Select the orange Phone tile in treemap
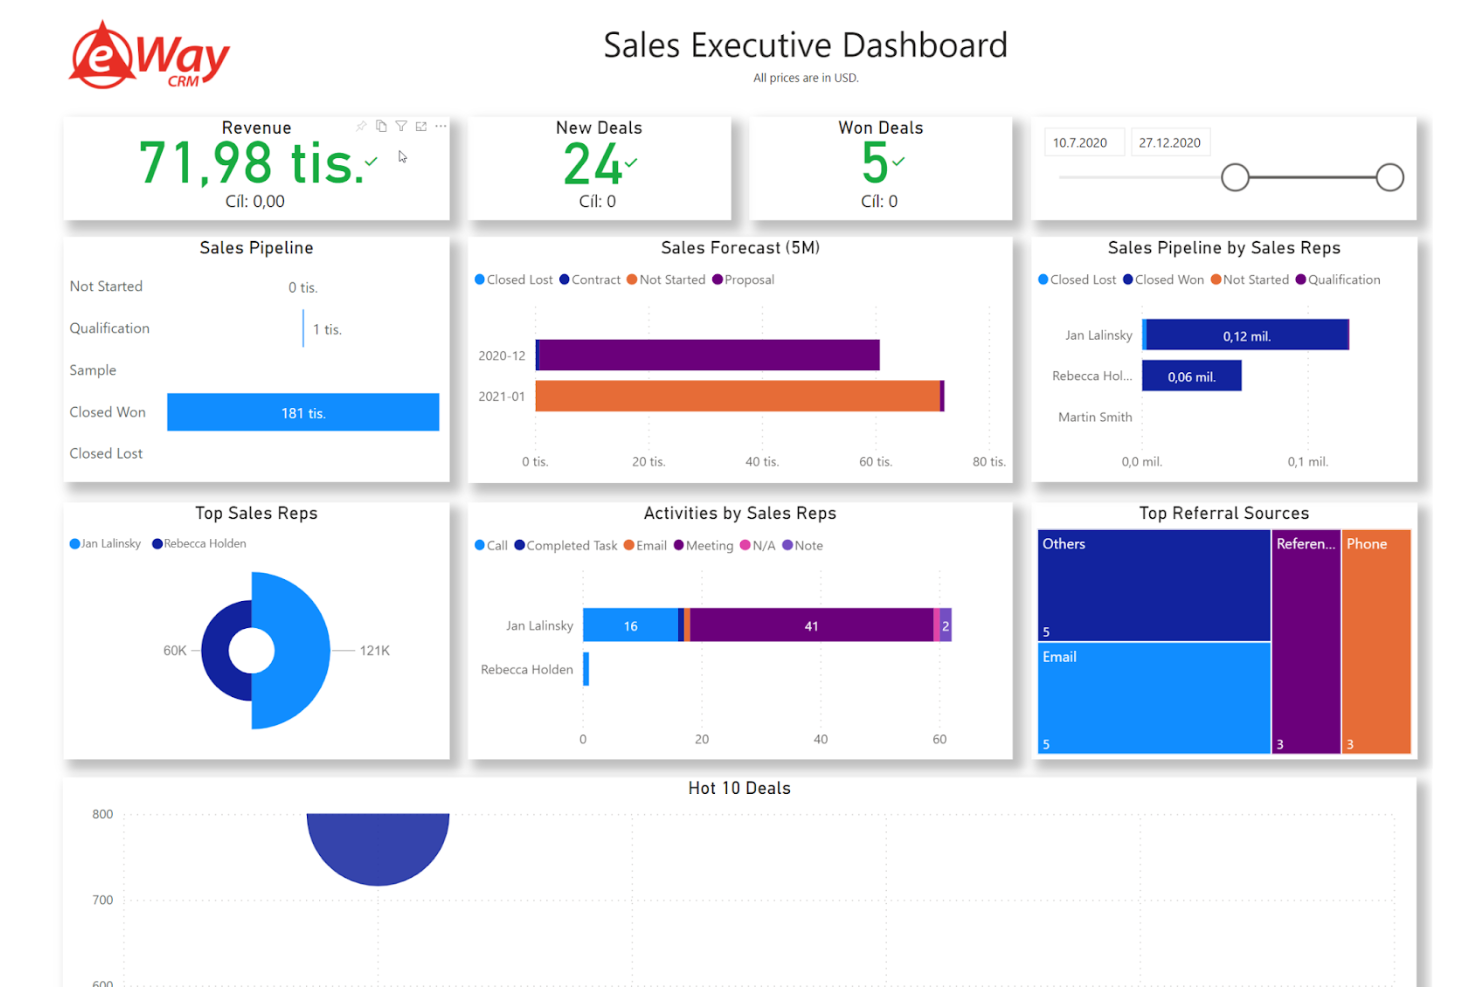 [1376, 641]
